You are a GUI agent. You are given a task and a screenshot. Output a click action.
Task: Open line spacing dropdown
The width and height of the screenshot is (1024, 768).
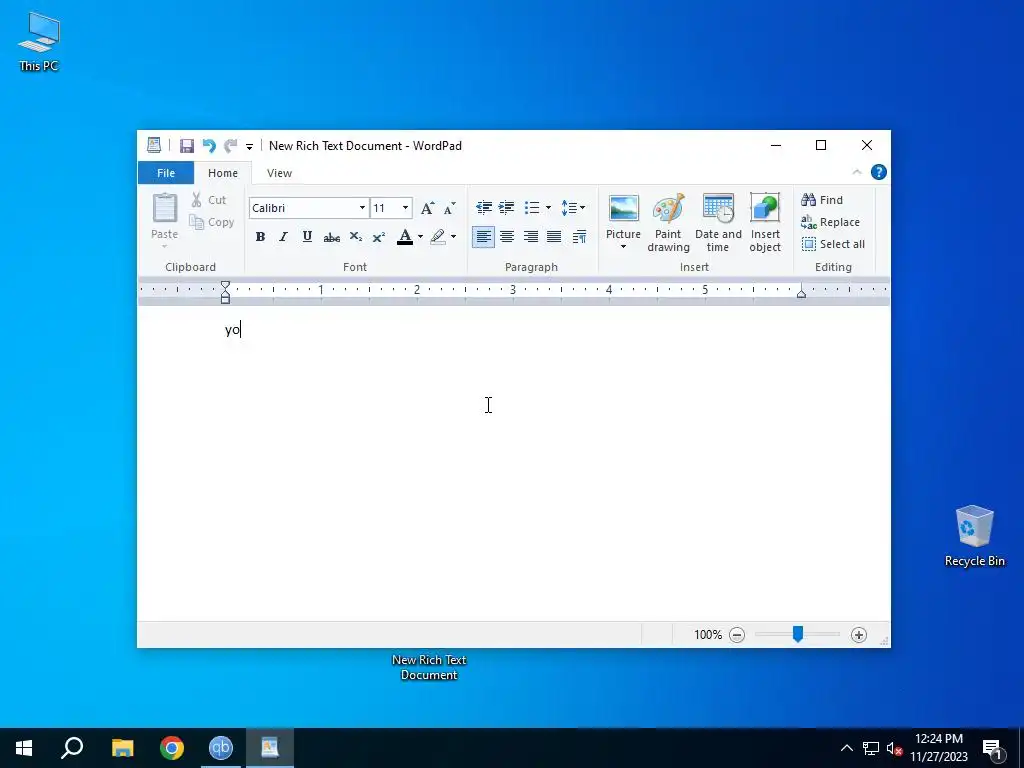[x=573, y=208]
